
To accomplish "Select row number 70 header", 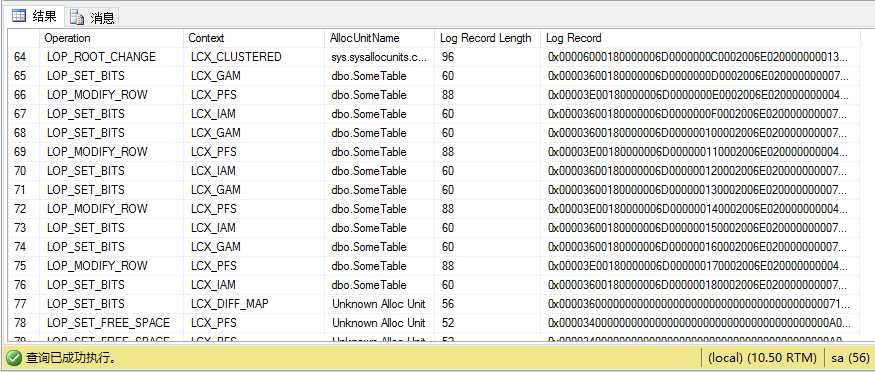I will 20,171.
